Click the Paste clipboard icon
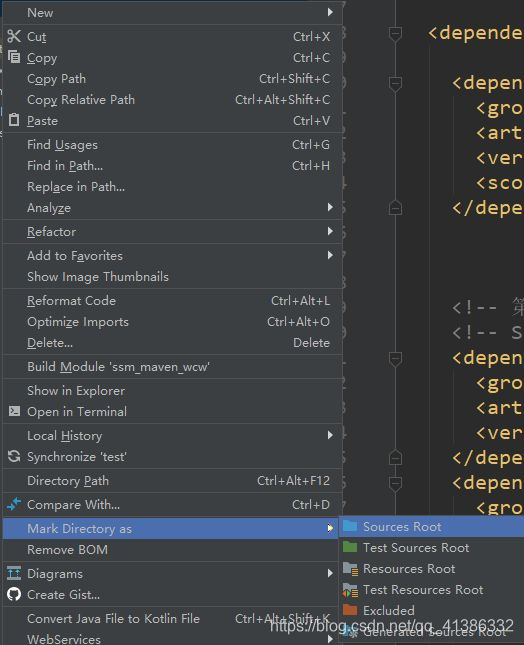The image size is (524, 645). pos(14,120)
